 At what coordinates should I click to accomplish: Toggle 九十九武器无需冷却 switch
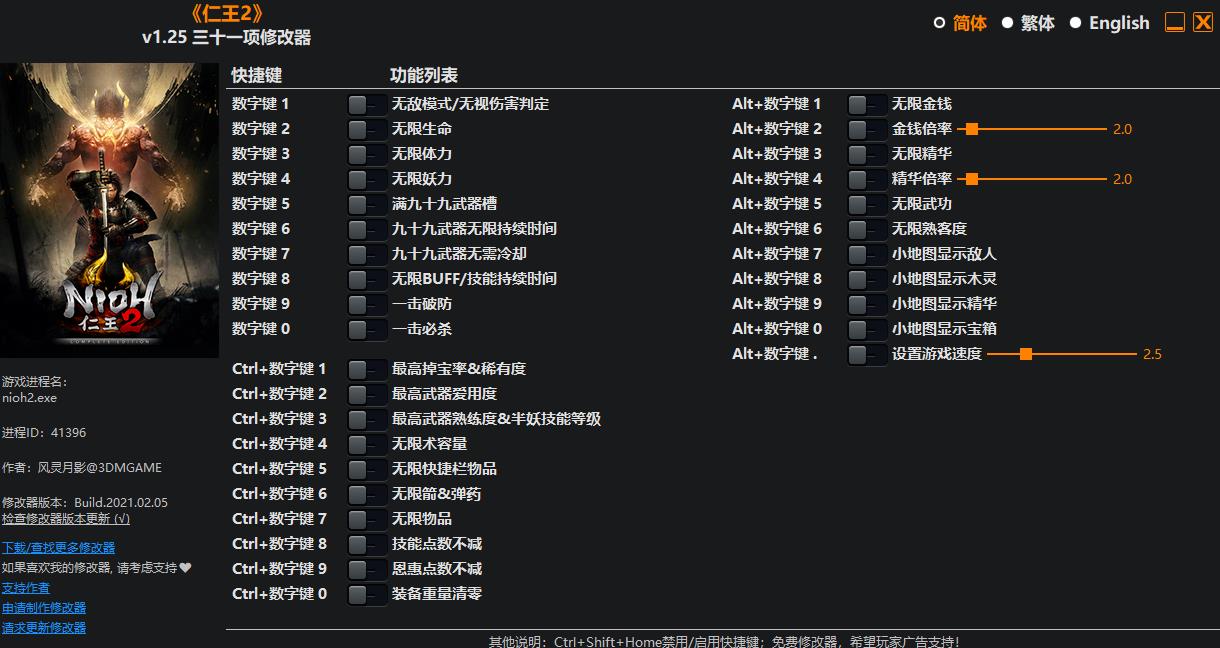pos(367,254)
